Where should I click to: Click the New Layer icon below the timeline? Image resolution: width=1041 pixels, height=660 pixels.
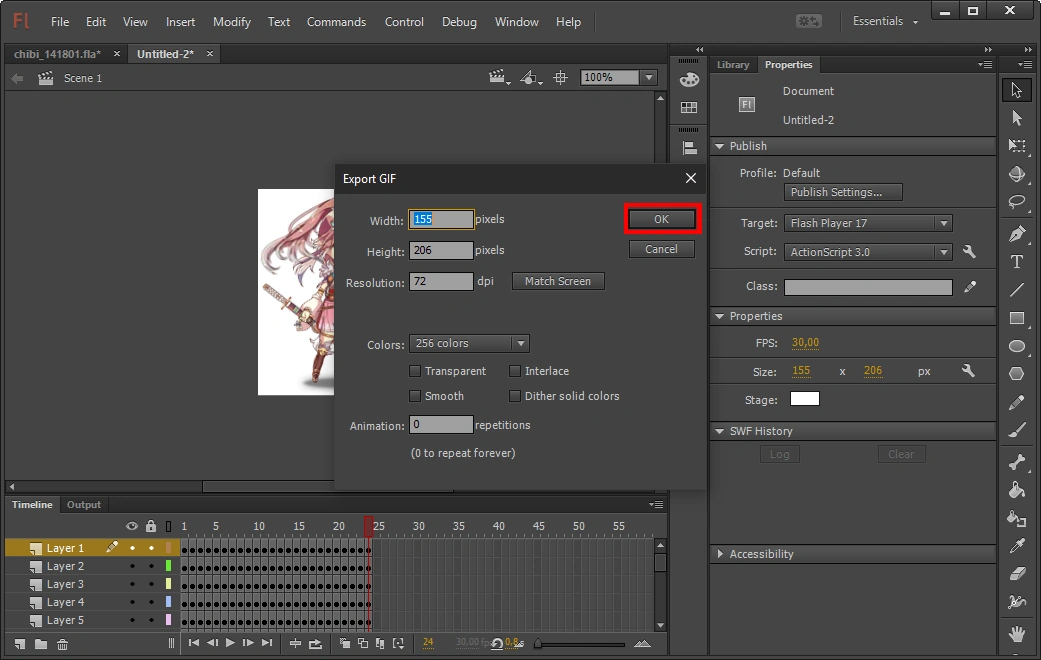21,644
